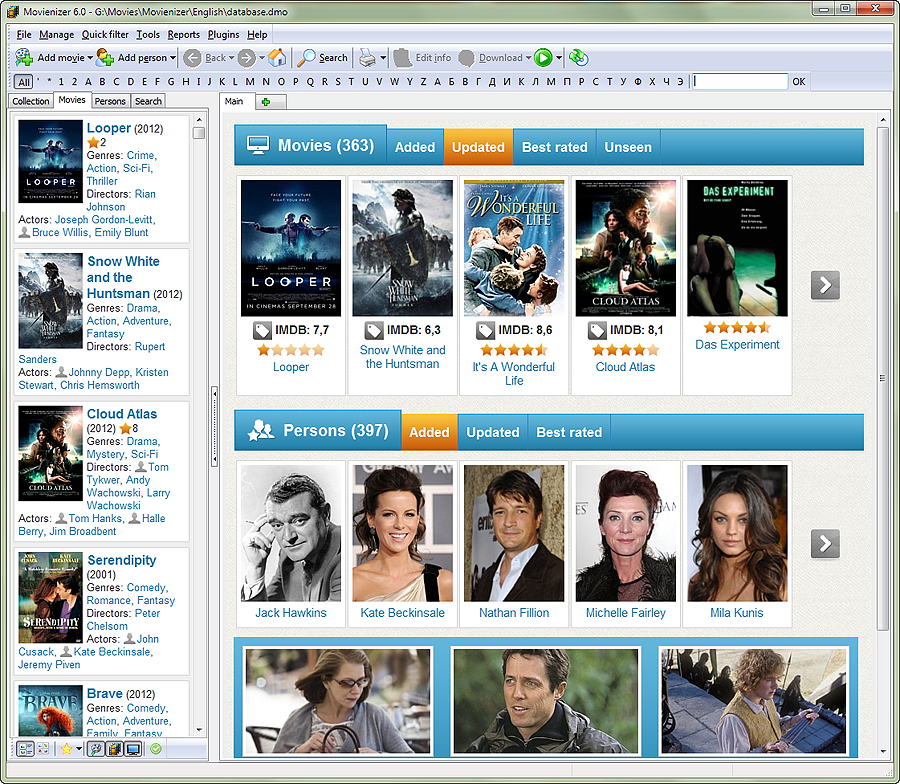This screenshot has width=900, height=784.
Task: Click the Home icon in the toolbar
Action: point(277,58)
